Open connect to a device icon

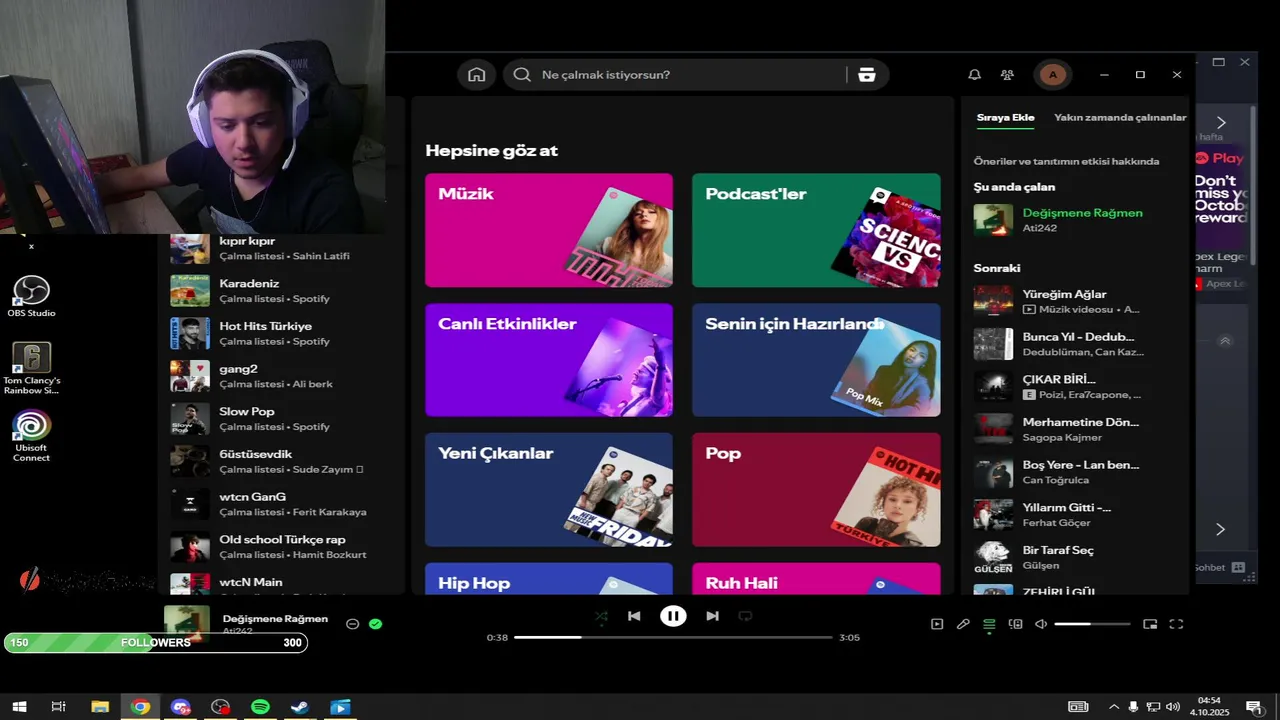pos(1015,624)
